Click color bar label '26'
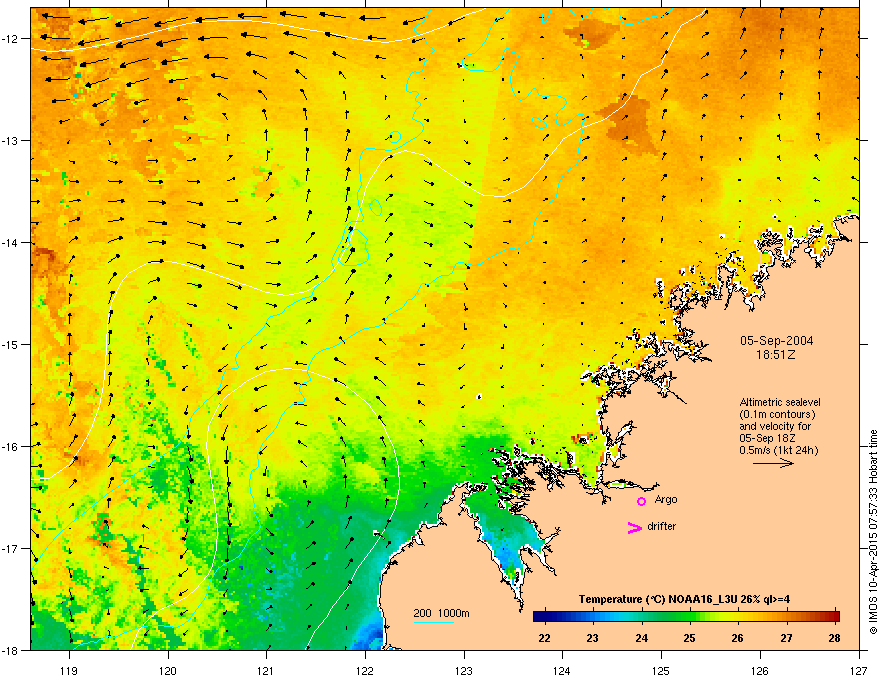 click(x=737, y=638)
